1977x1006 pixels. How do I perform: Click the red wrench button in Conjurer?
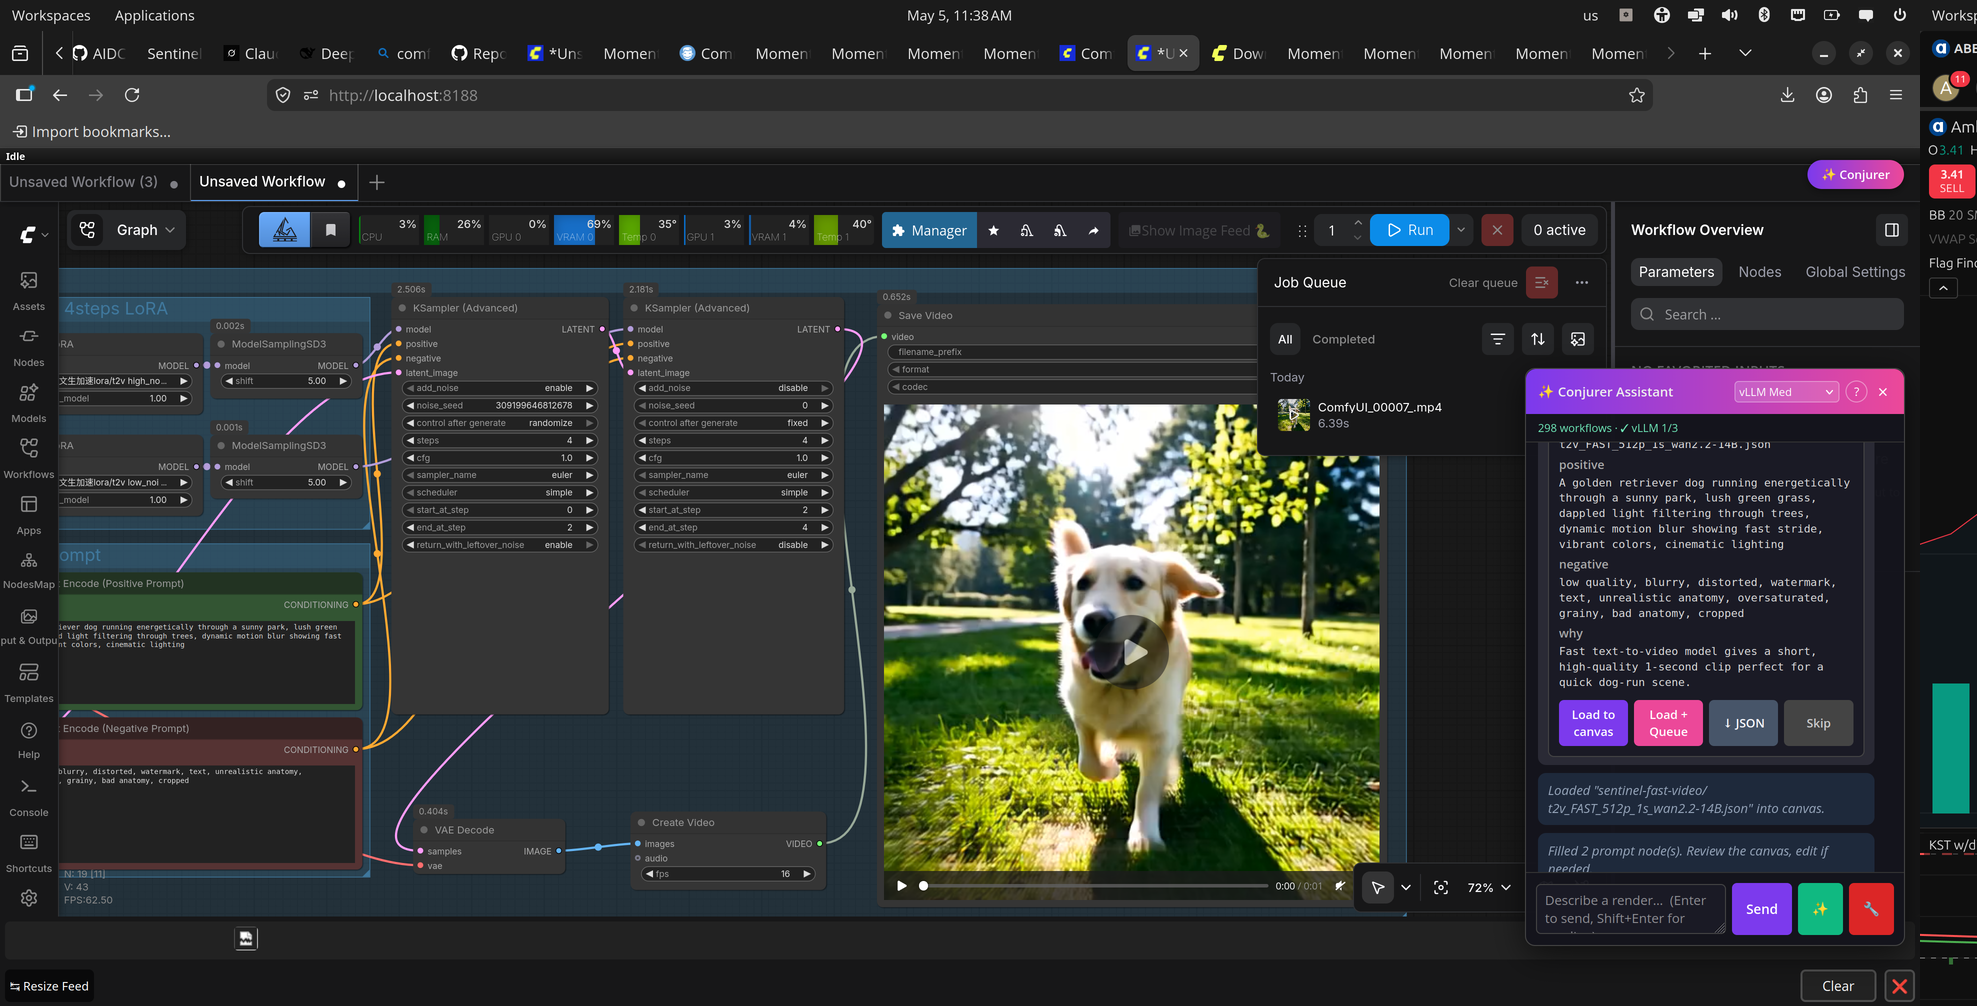coord(1871,909)
